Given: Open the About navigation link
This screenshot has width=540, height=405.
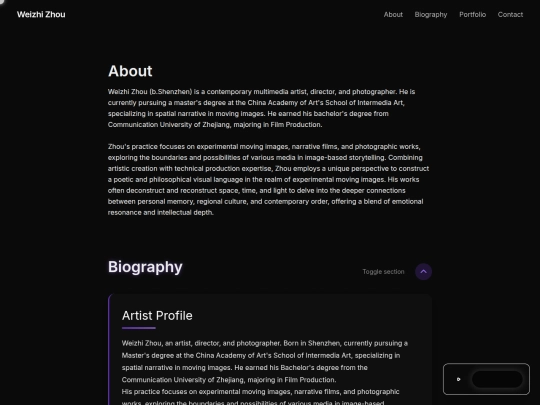Looking at the screenshot, I should [393, 14].
